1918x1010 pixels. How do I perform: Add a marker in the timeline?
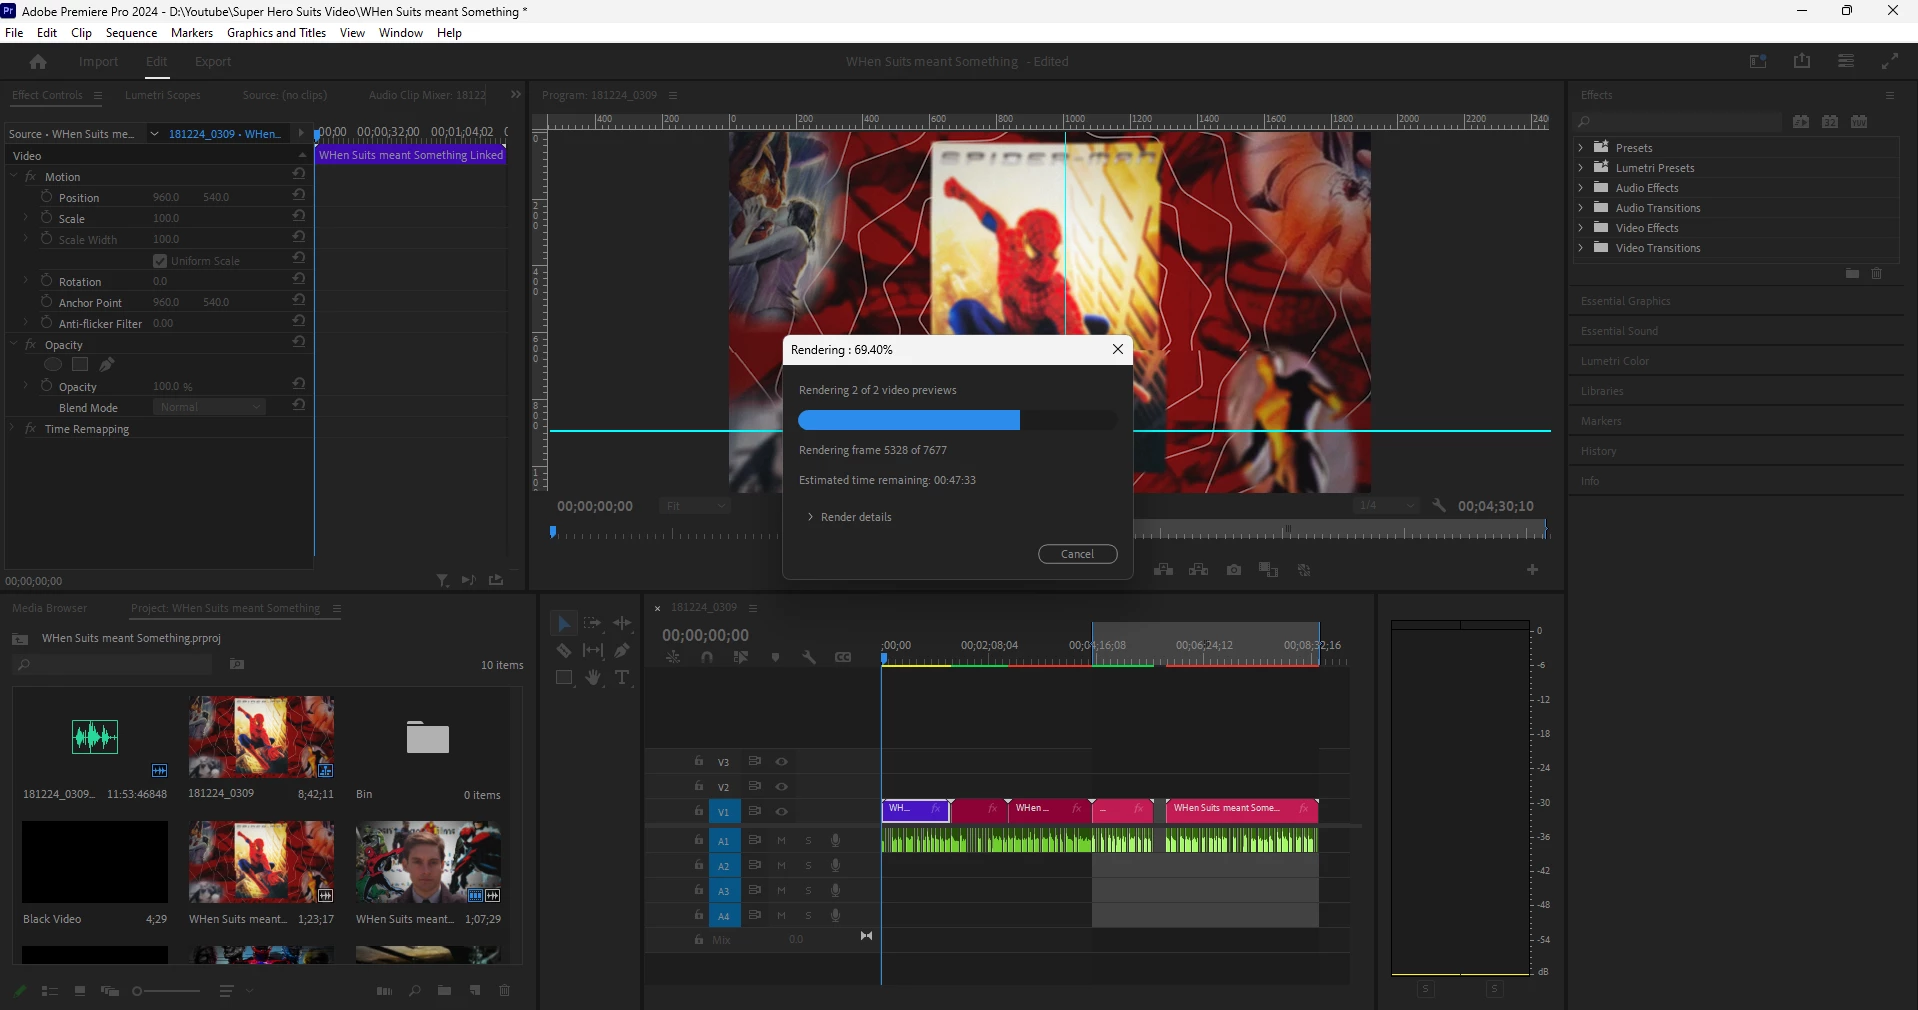pyautogui.click(x=775, y=657)
